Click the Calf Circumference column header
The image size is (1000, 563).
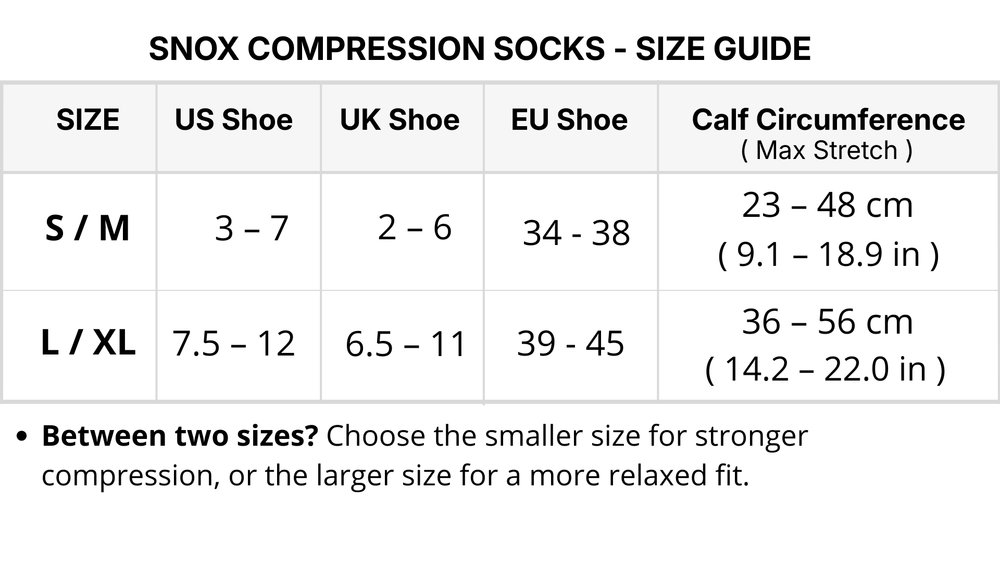click(x=828, y=119)
